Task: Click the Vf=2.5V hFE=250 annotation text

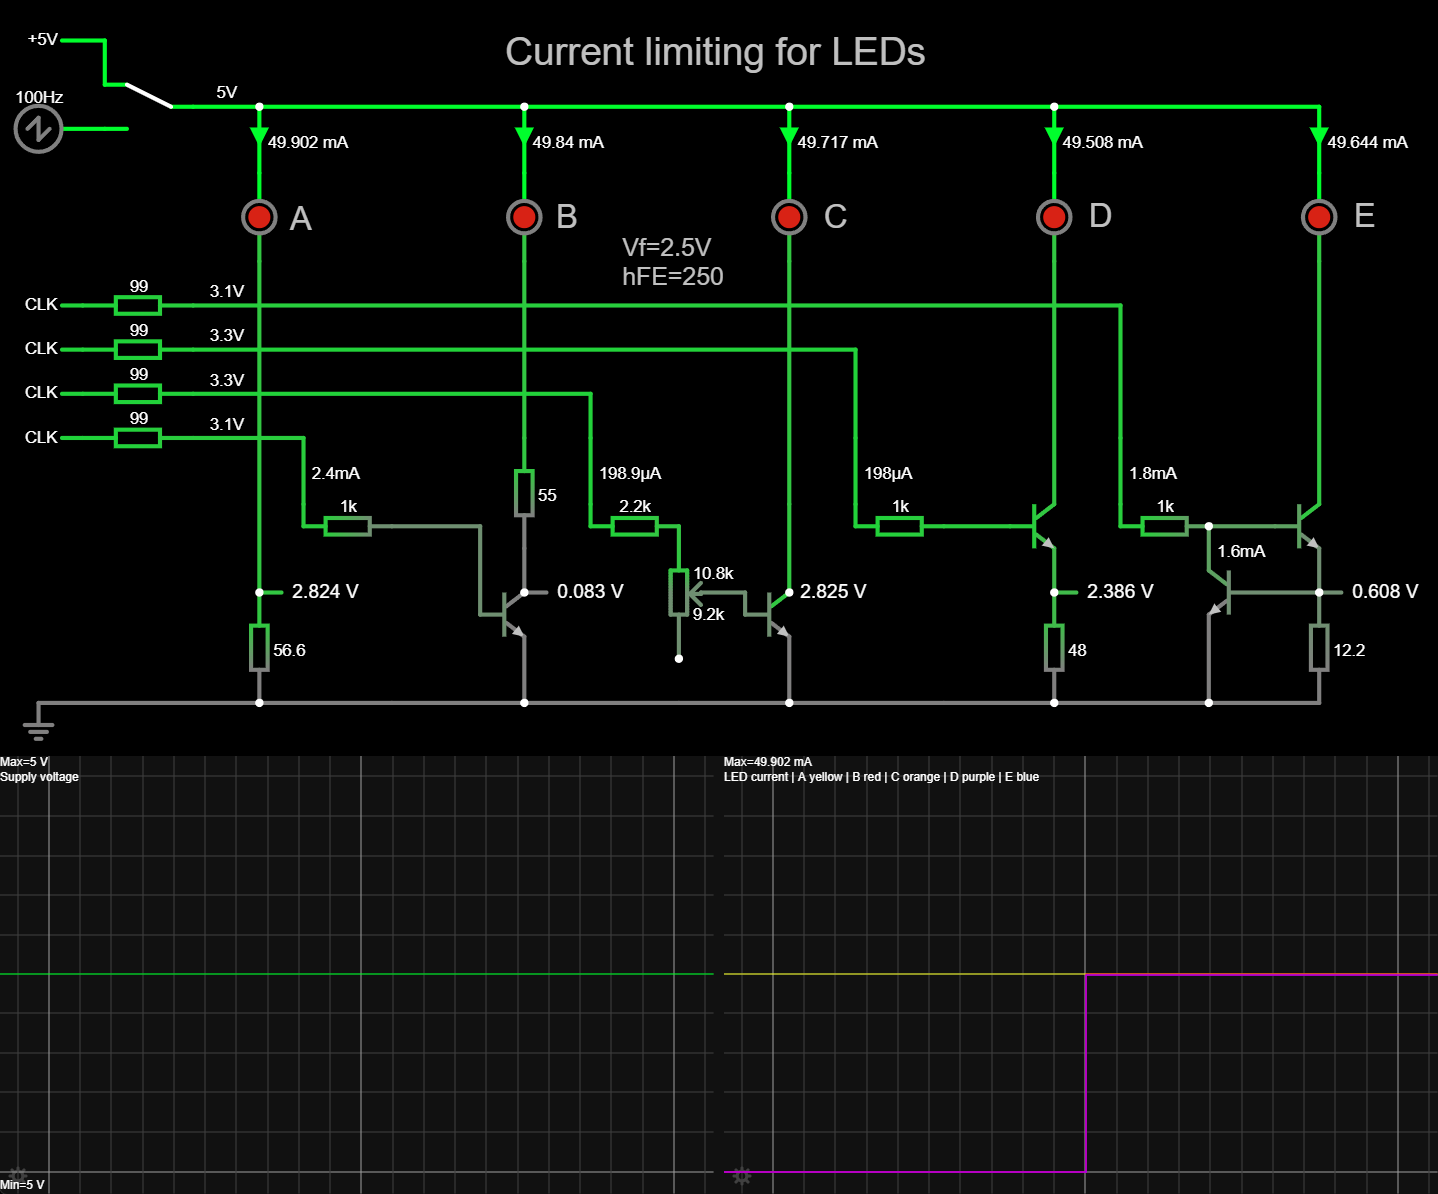Action: tap(672, 262)
